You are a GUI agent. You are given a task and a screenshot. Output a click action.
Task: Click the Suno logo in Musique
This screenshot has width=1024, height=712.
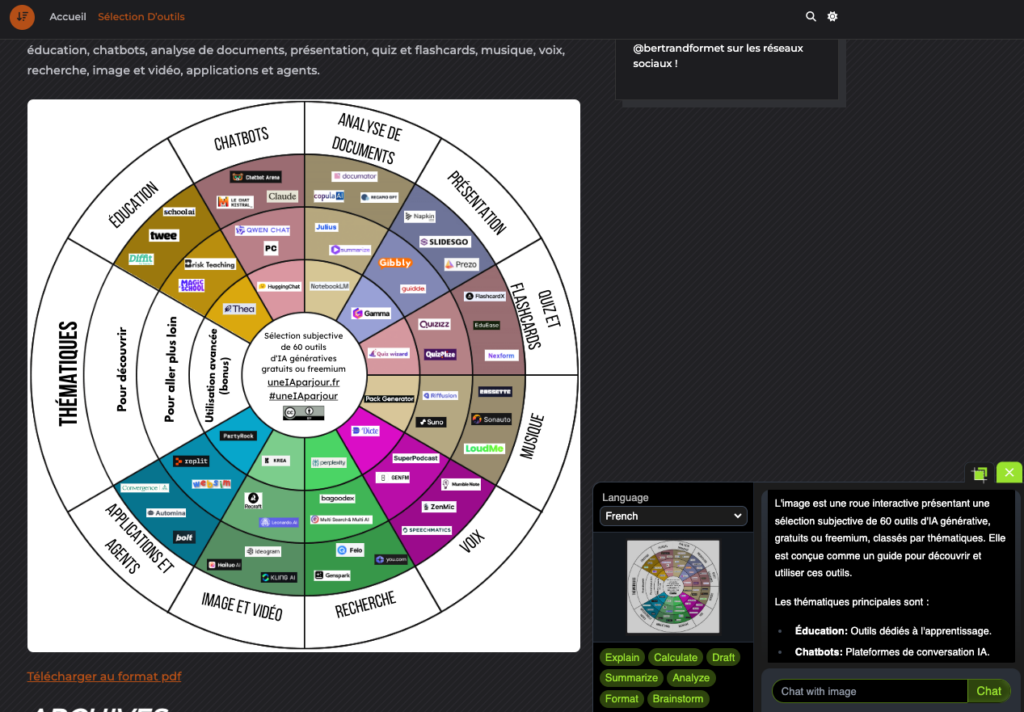[x=431, y=422]
